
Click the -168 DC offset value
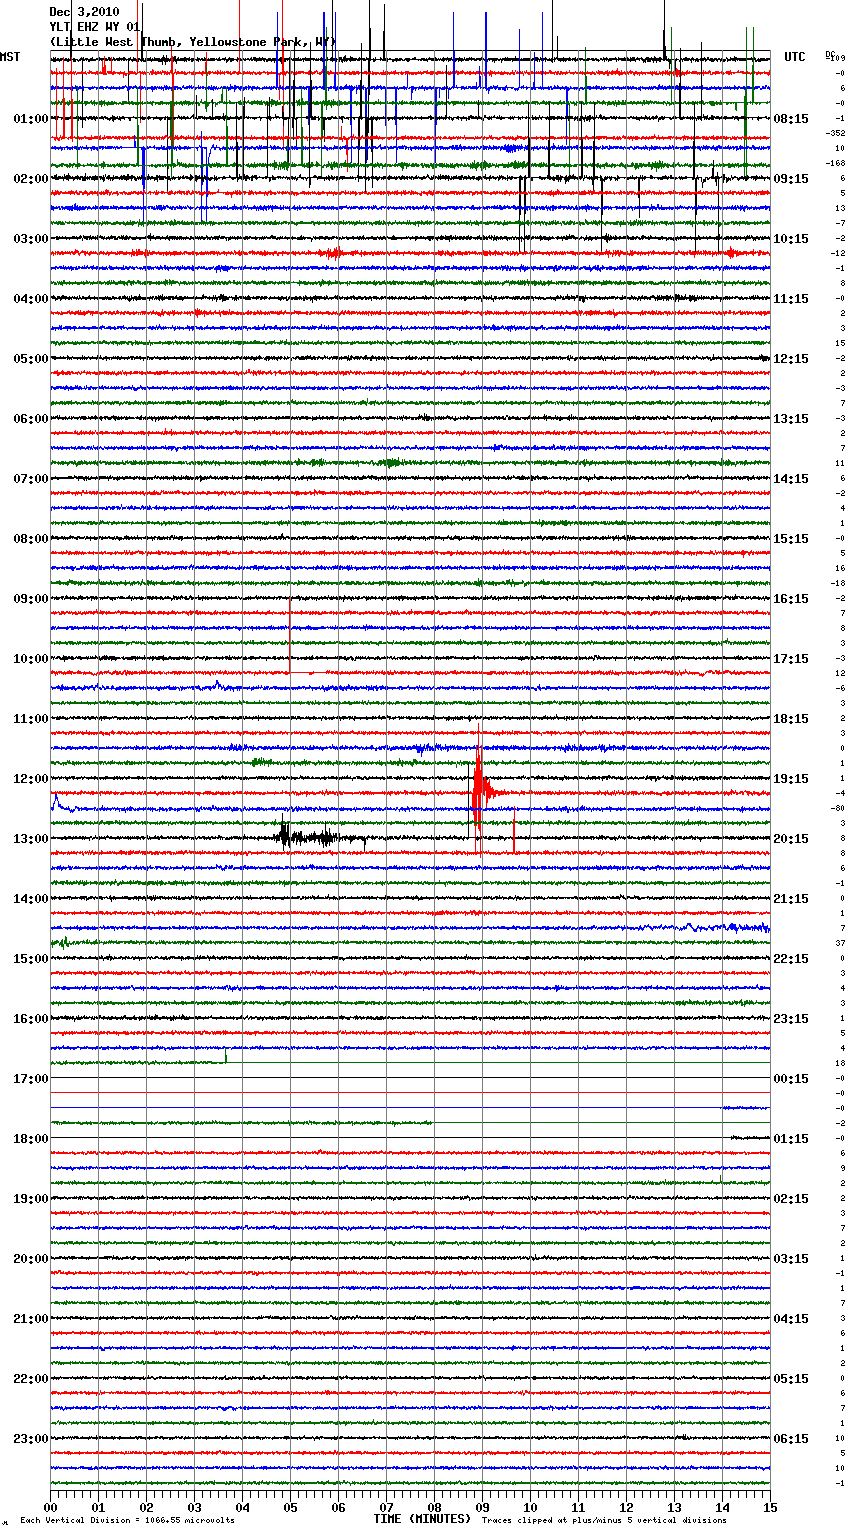[836, 163]
